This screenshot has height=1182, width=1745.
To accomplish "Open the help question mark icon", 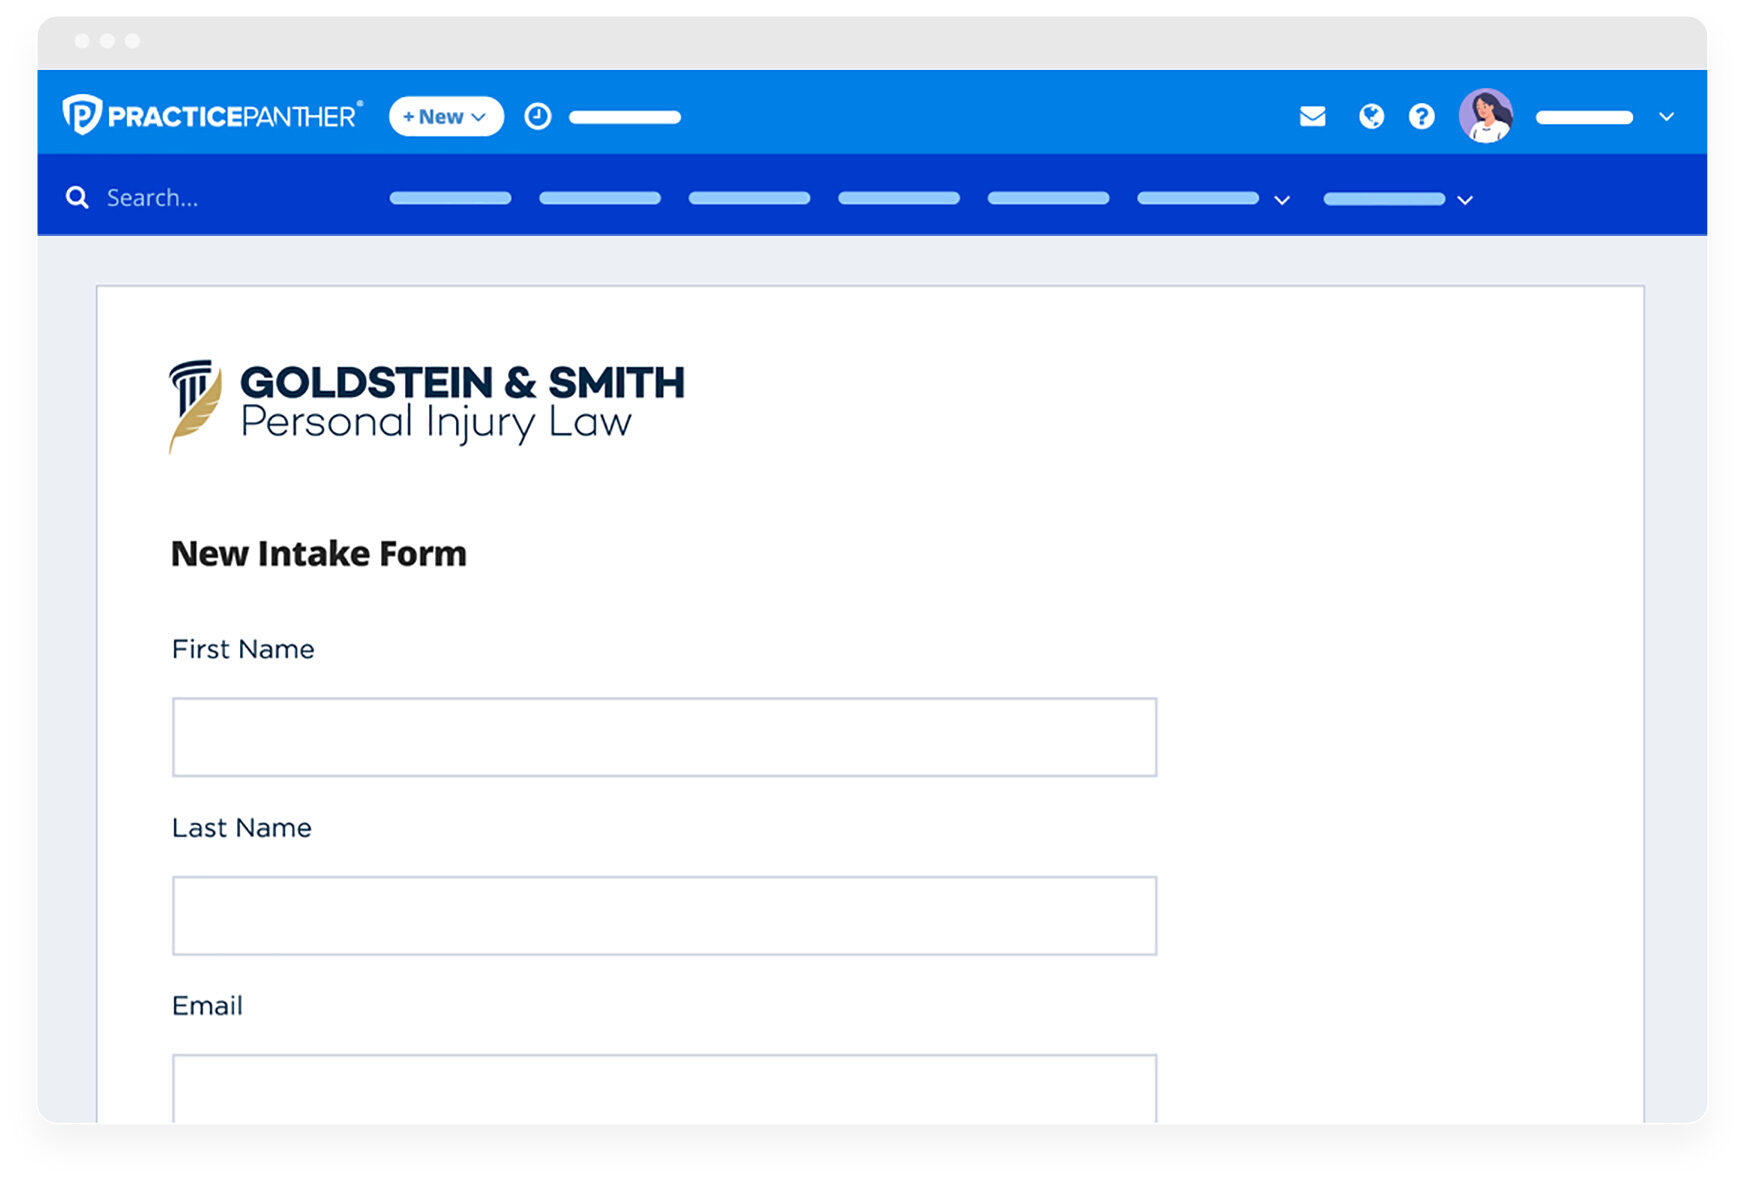I will click(1421, 117).
